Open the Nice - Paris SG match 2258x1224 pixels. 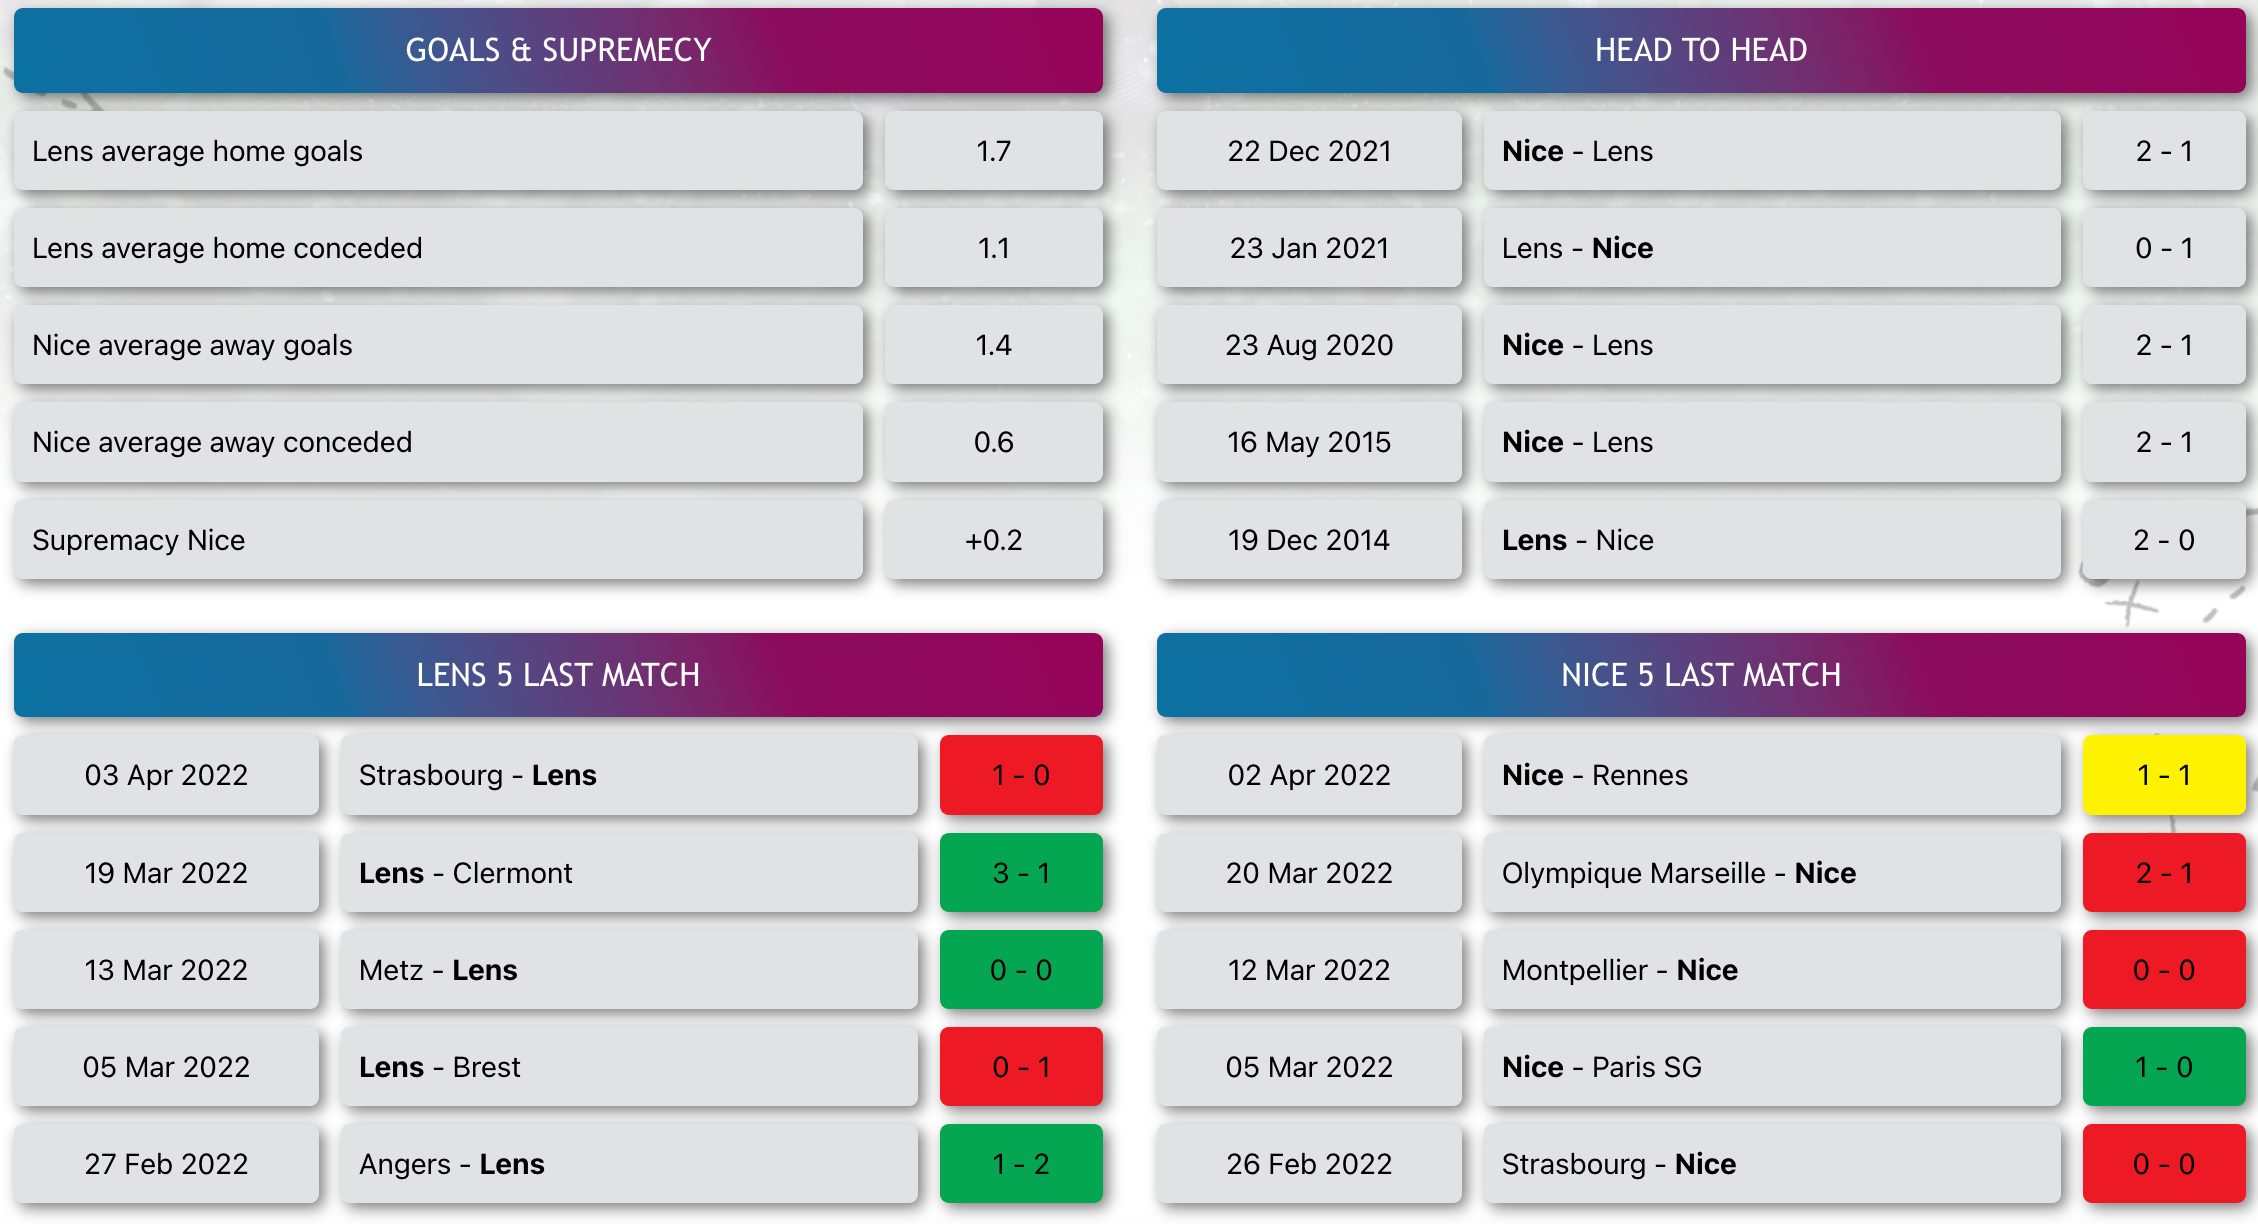click(1771, 1067)
